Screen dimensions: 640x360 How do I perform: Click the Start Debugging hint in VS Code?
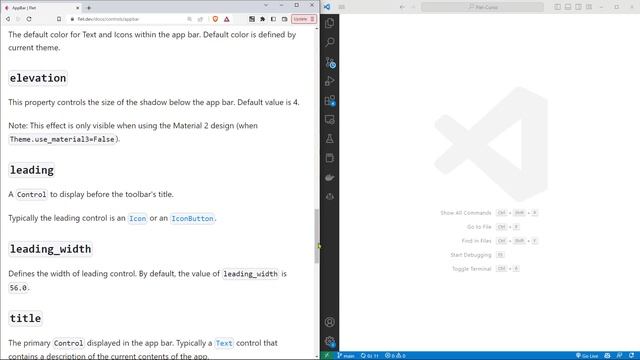[471, 255]
